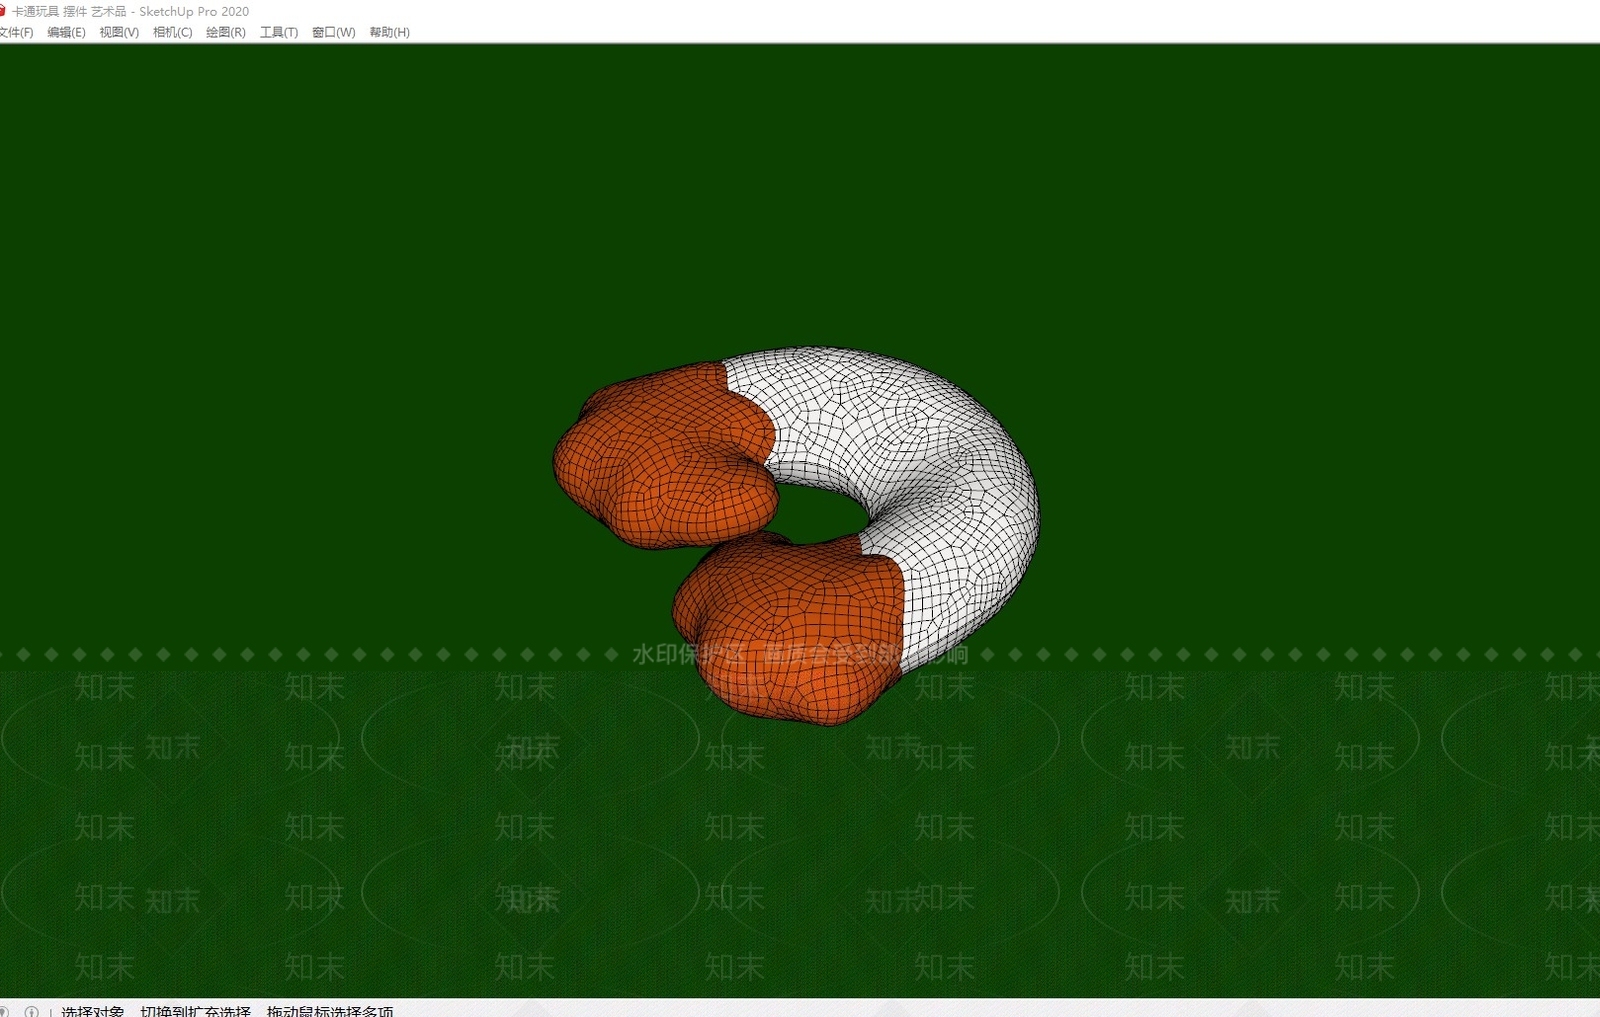Open the 相机(C) menu
Image resolution: width=1600 pixels, height=1017 pixels.
172,32
